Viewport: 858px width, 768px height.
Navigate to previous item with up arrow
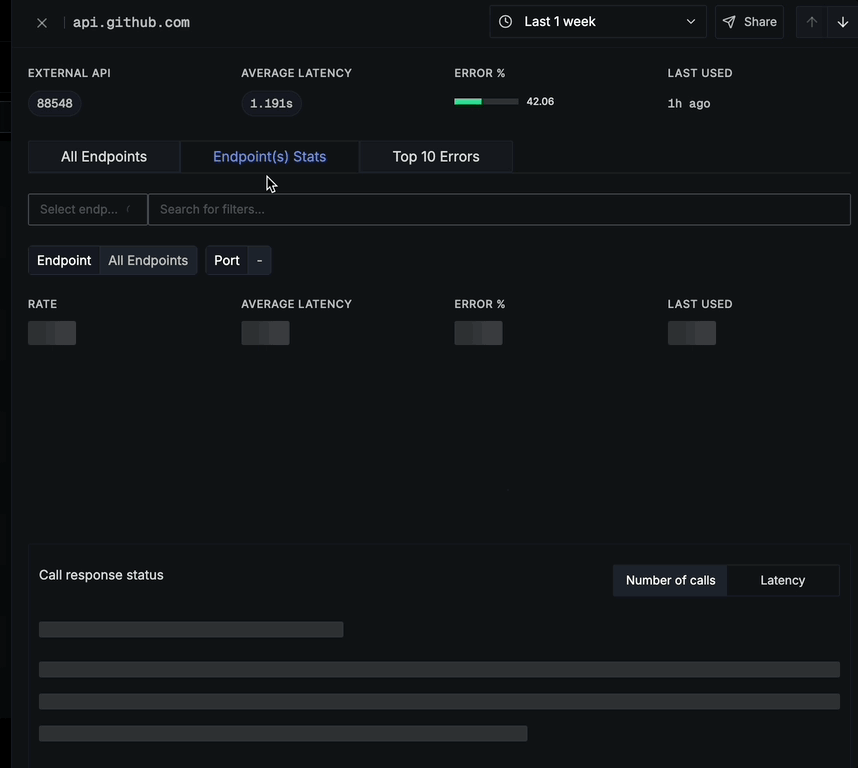pos(811,22)
